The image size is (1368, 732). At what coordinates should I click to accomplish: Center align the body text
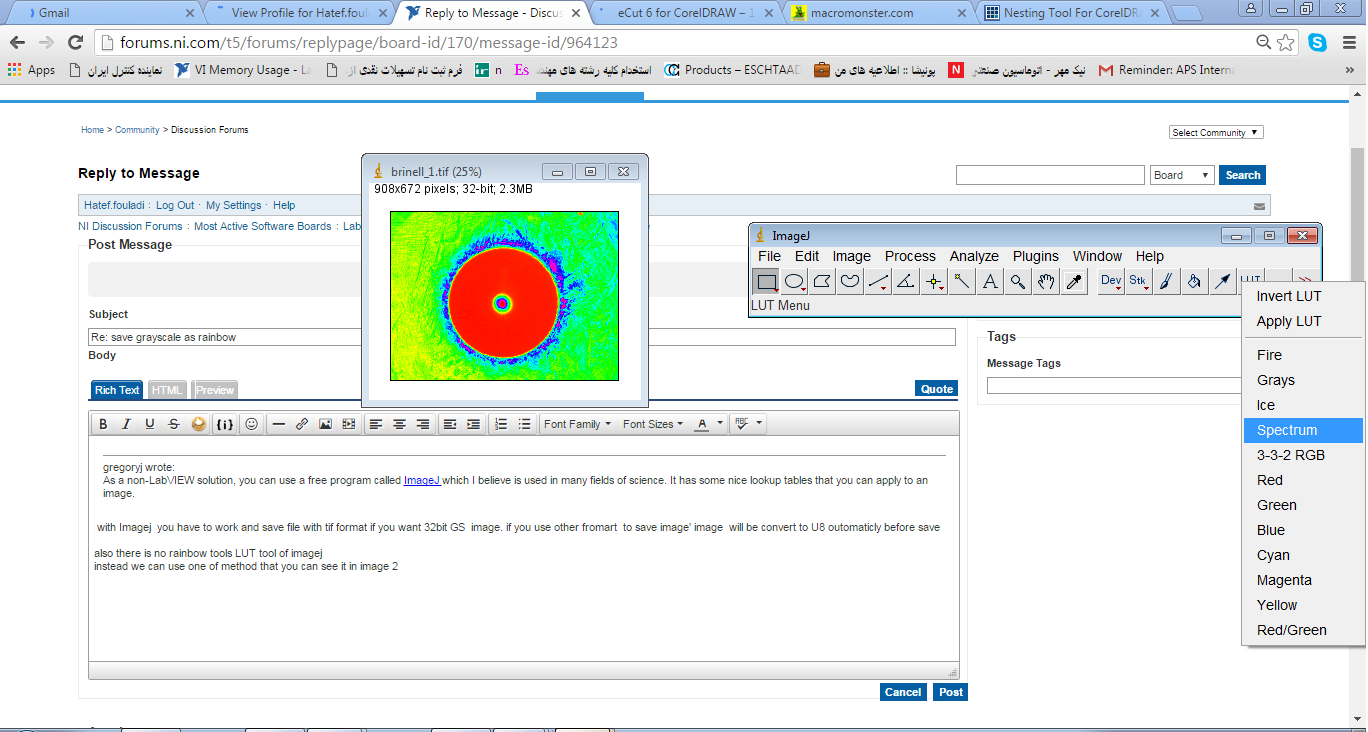pyautogui.click(x=399, y=424)
